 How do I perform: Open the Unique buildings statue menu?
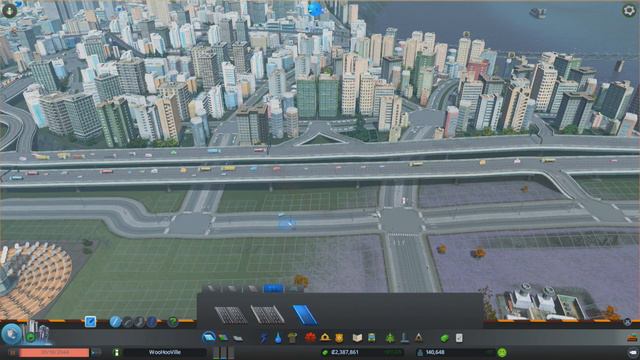[x=404, y=338]
